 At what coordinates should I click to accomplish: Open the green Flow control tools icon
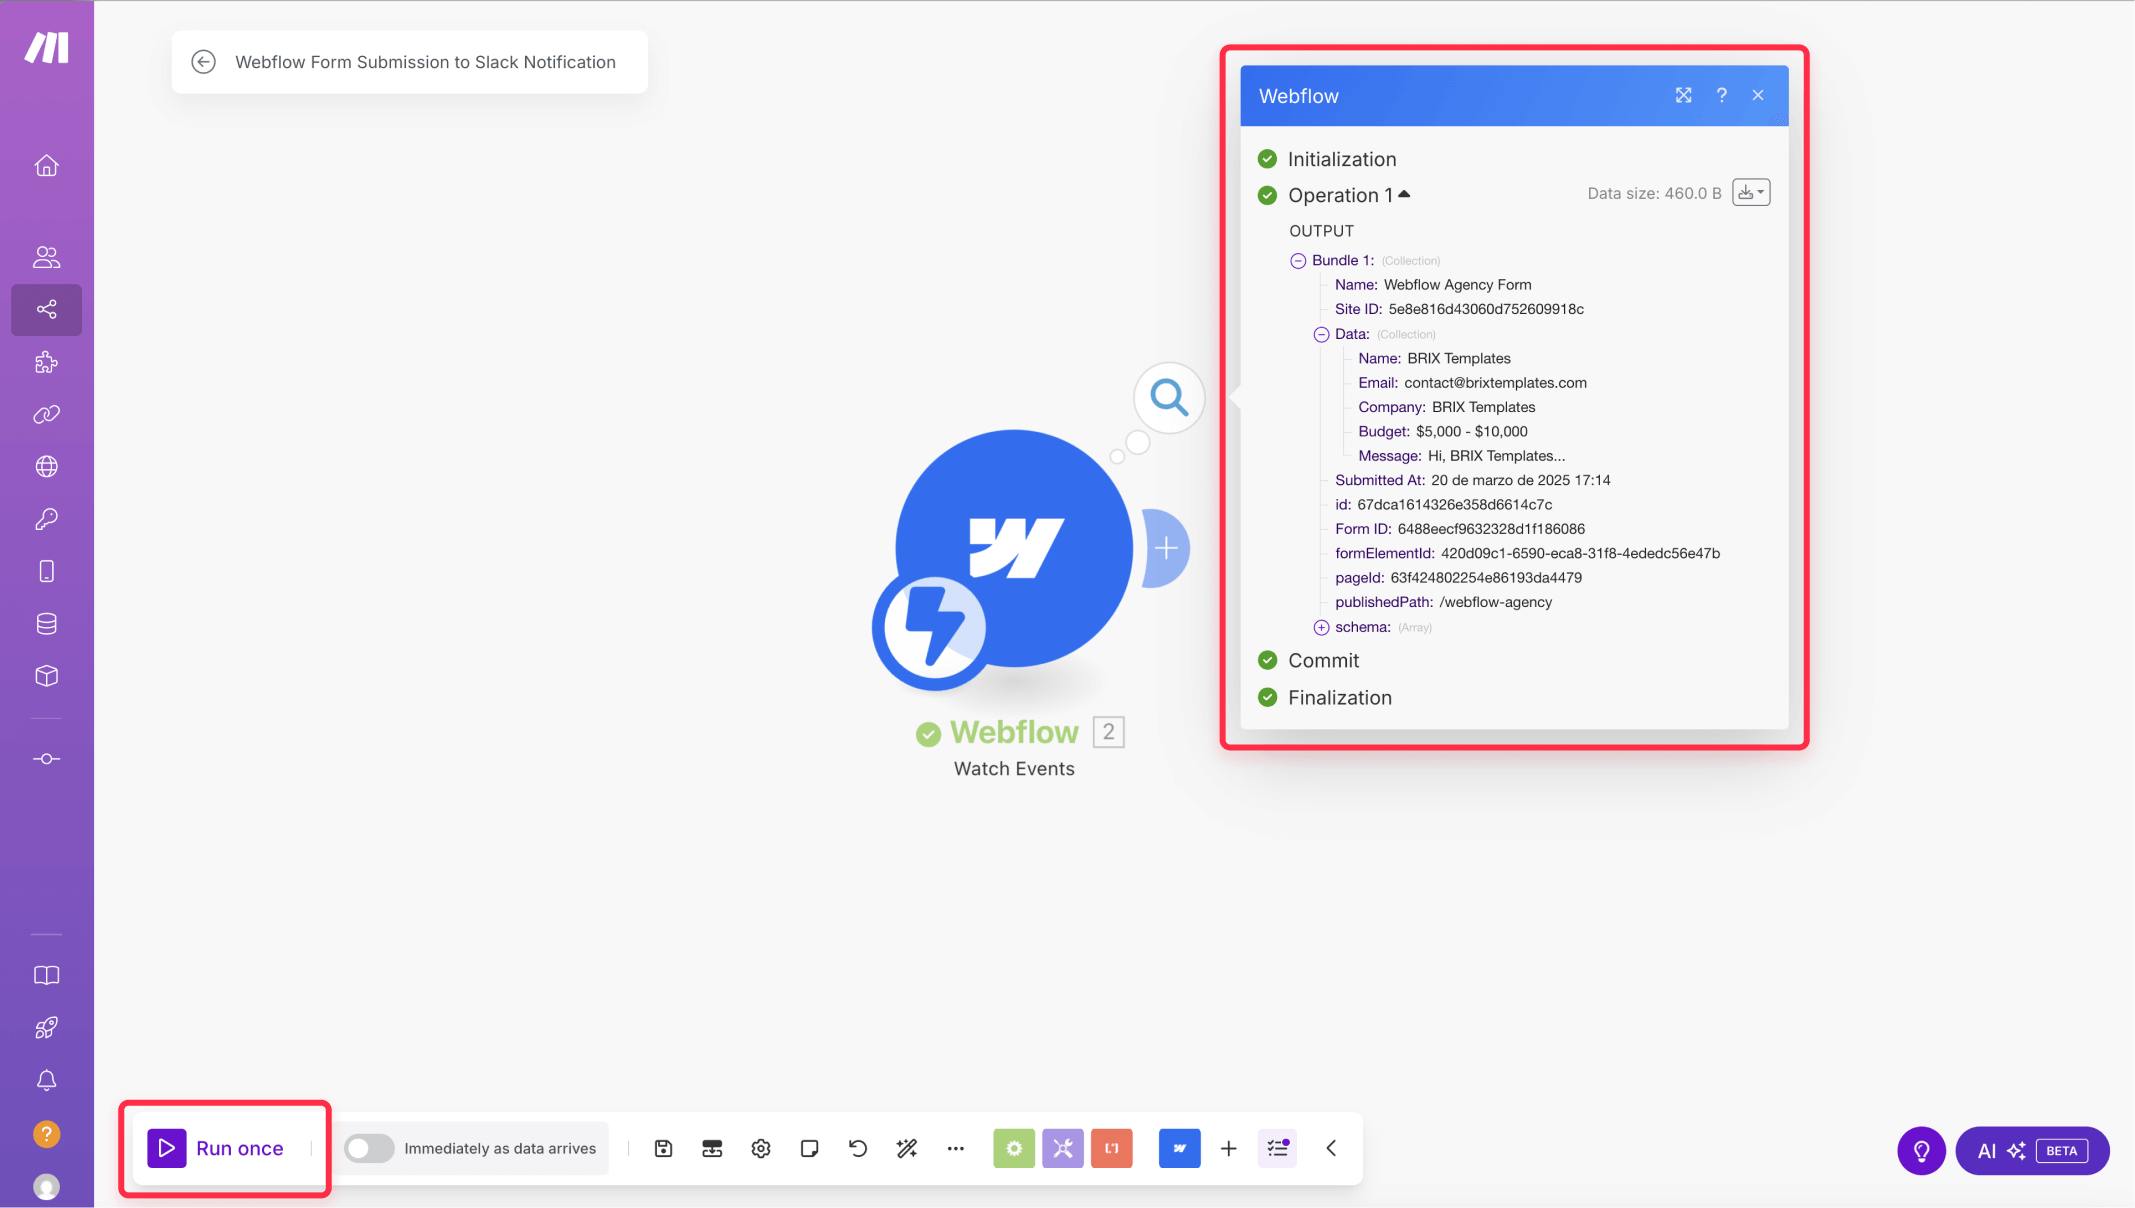(1014, 1148)
